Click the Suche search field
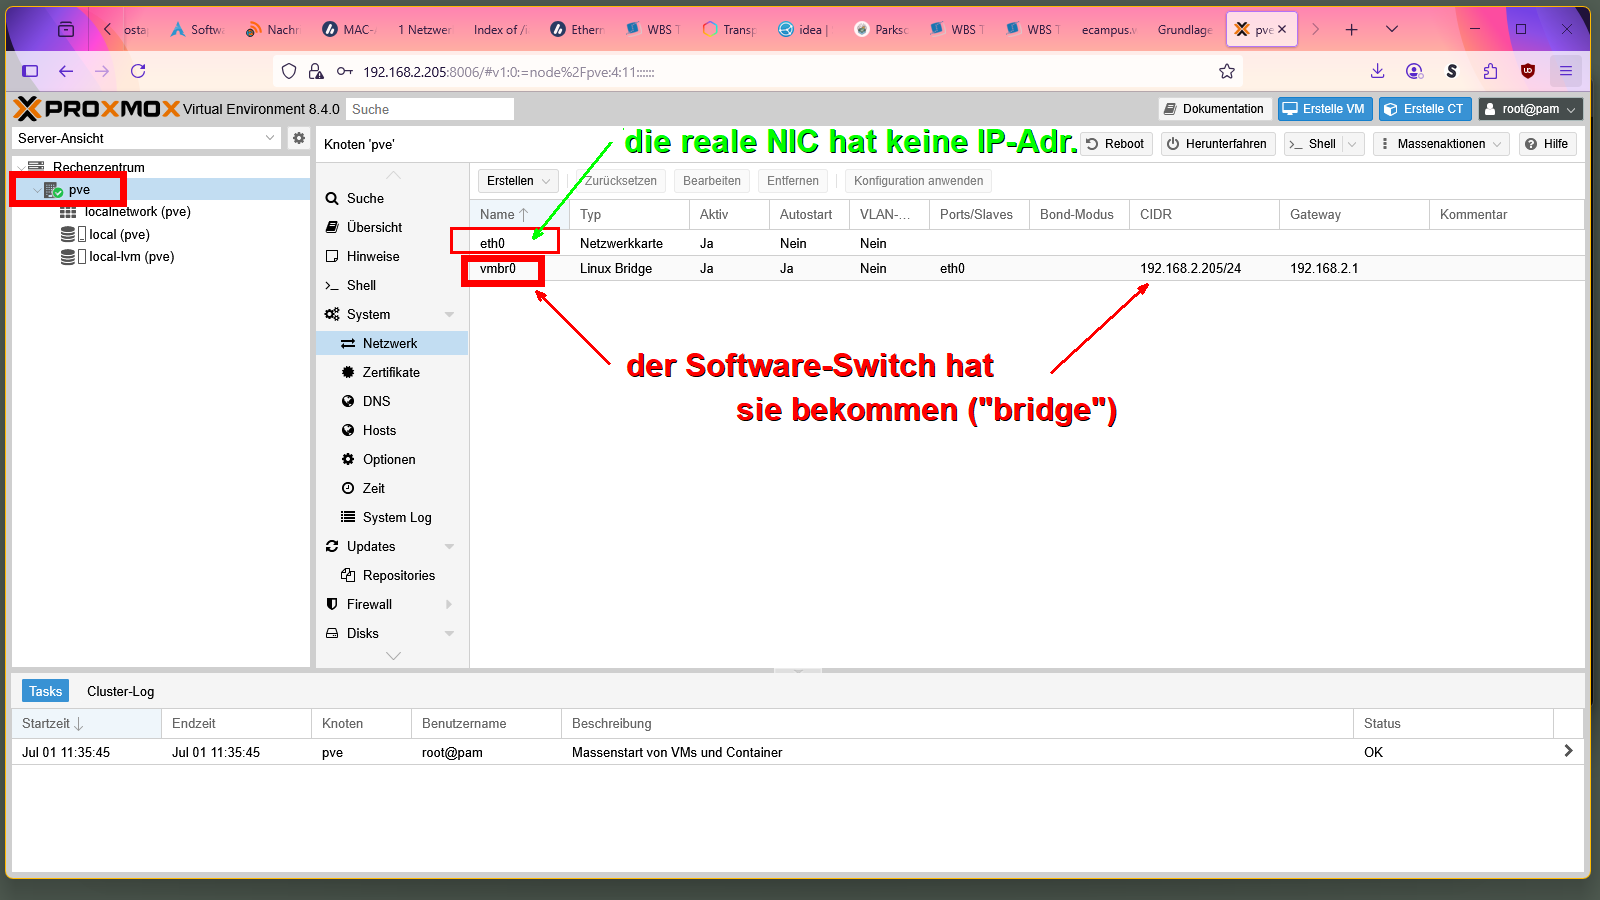 pyautogui.click(x=430, y=109)
